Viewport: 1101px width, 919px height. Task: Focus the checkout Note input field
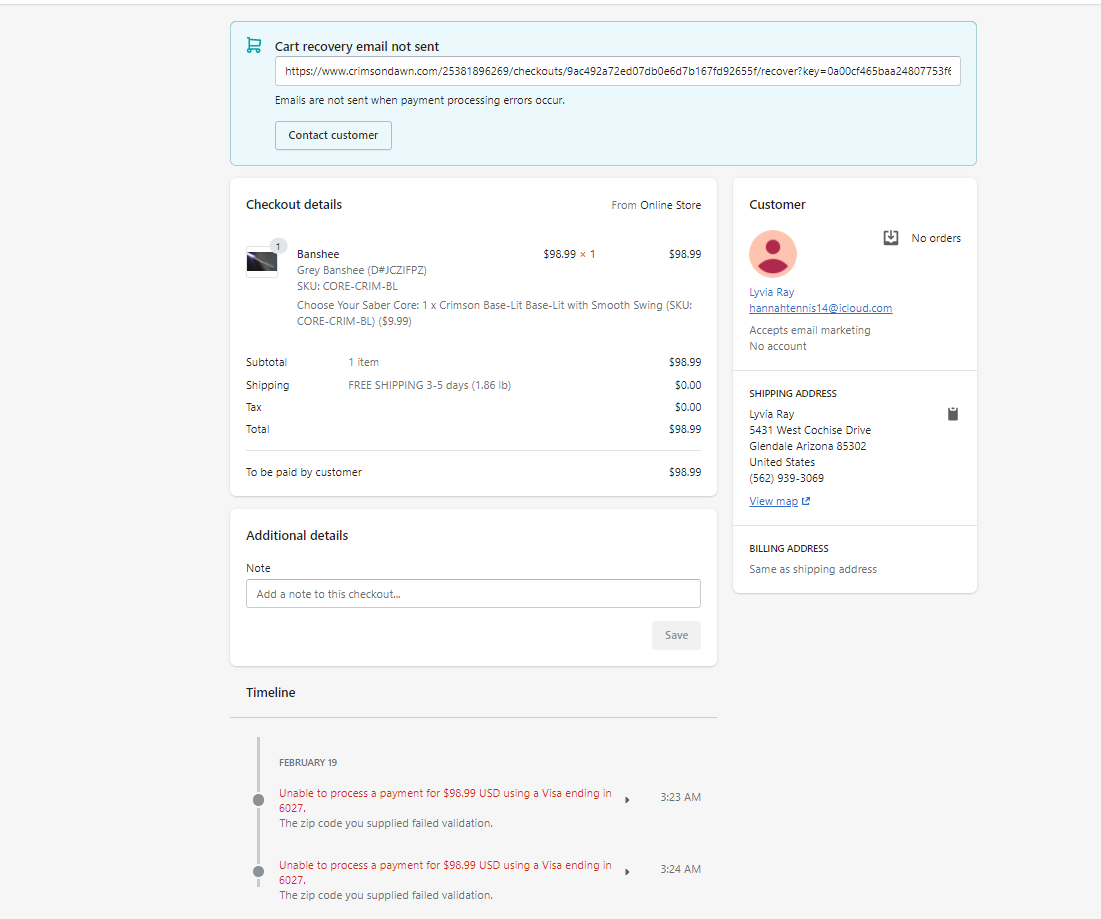pyautogui.click(x=473, y=594)
